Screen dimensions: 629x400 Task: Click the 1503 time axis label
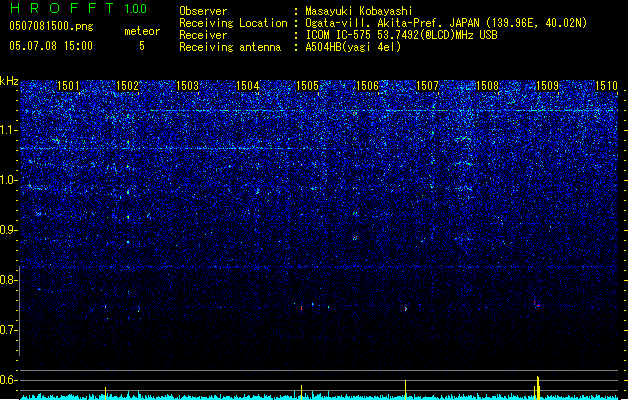[x=187, y=86]
